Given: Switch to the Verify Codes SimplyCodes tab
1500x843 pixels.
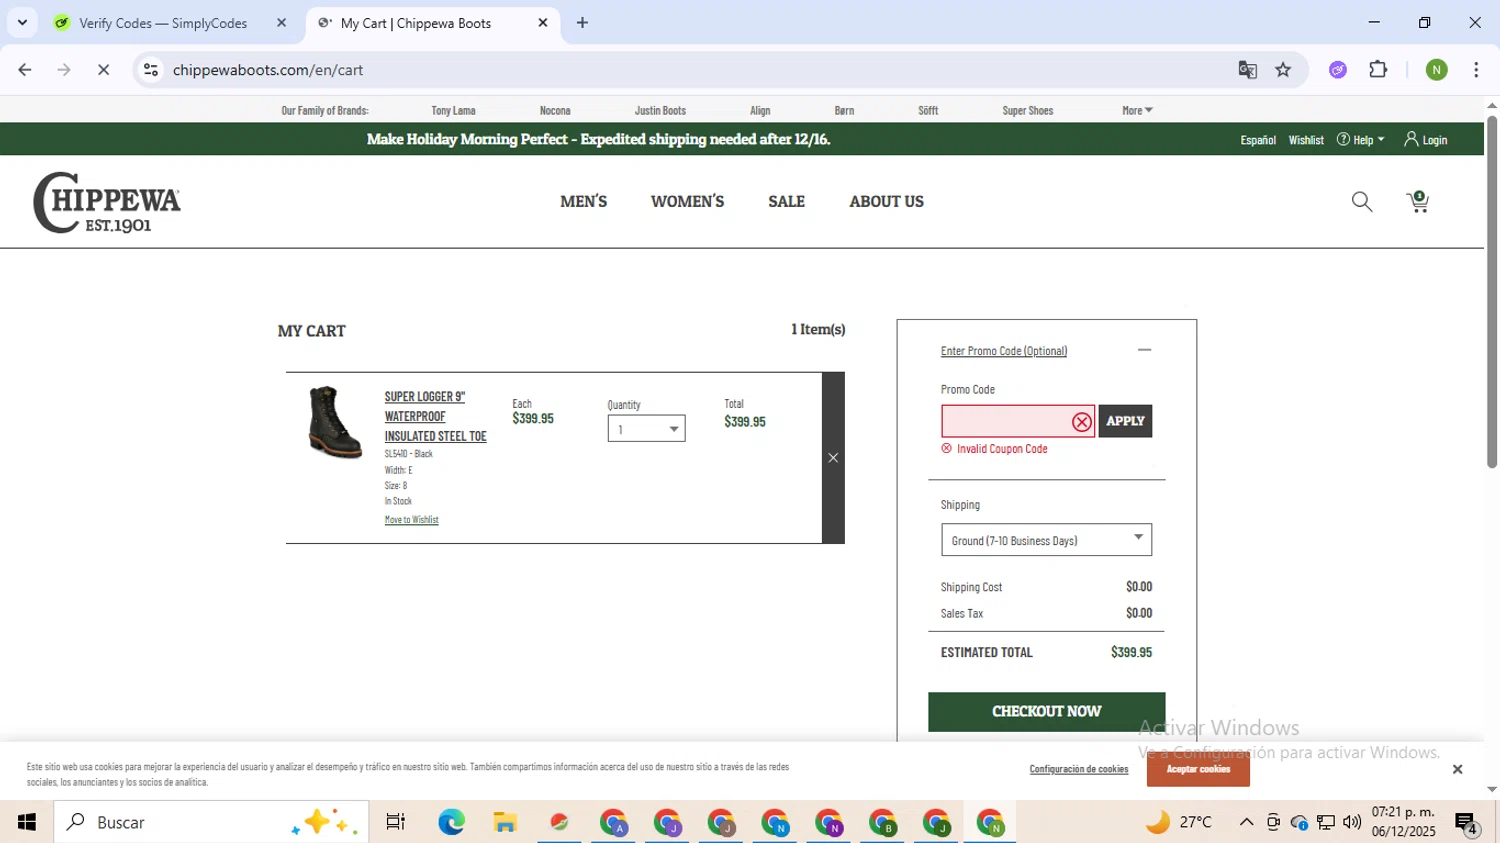Looking at the screenshot, I should pos(163,23).
